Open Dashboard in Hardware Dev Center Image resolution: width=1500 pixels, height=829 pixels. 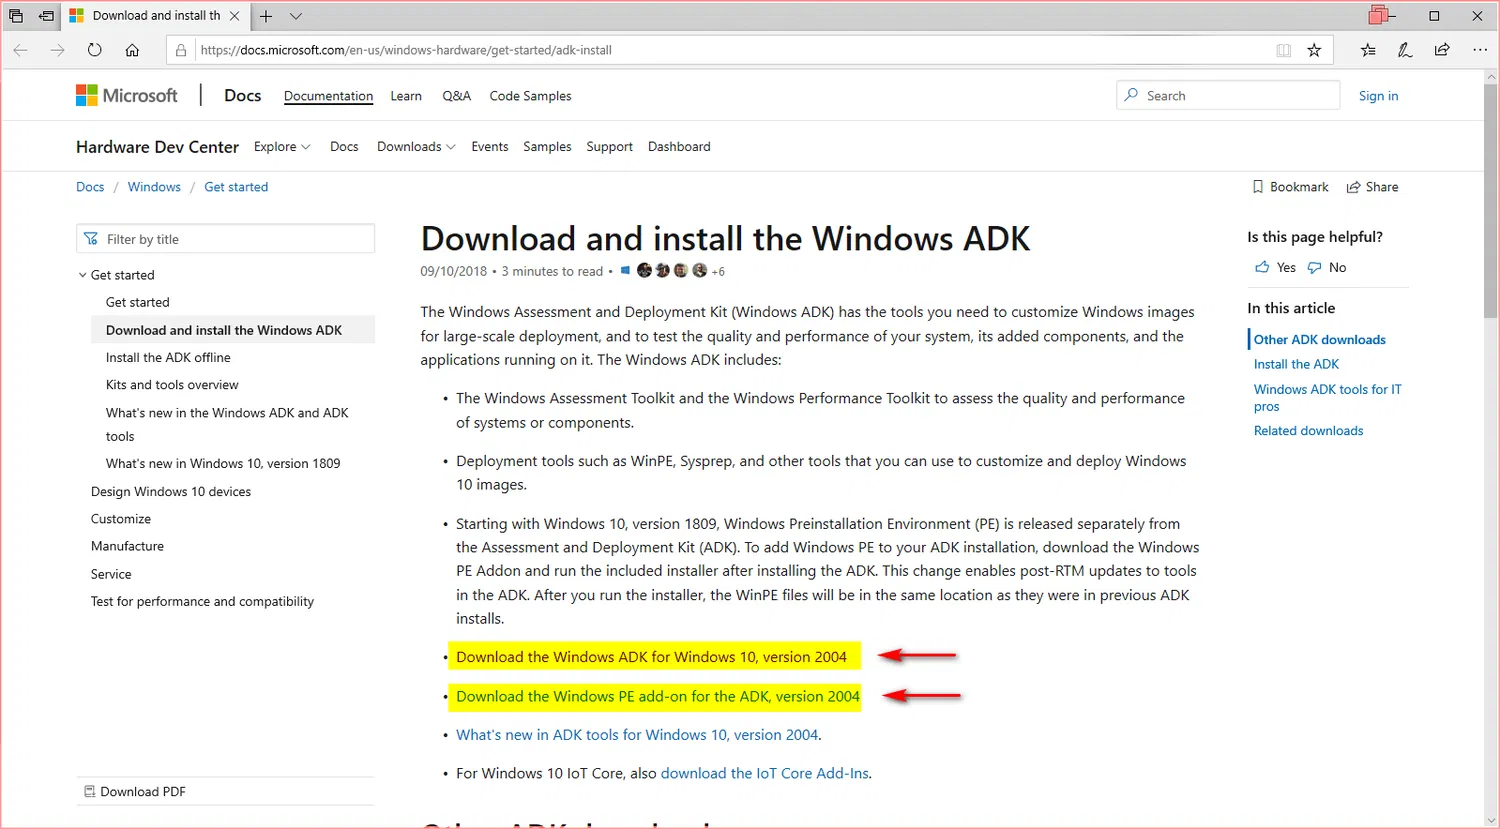[679, 146]
